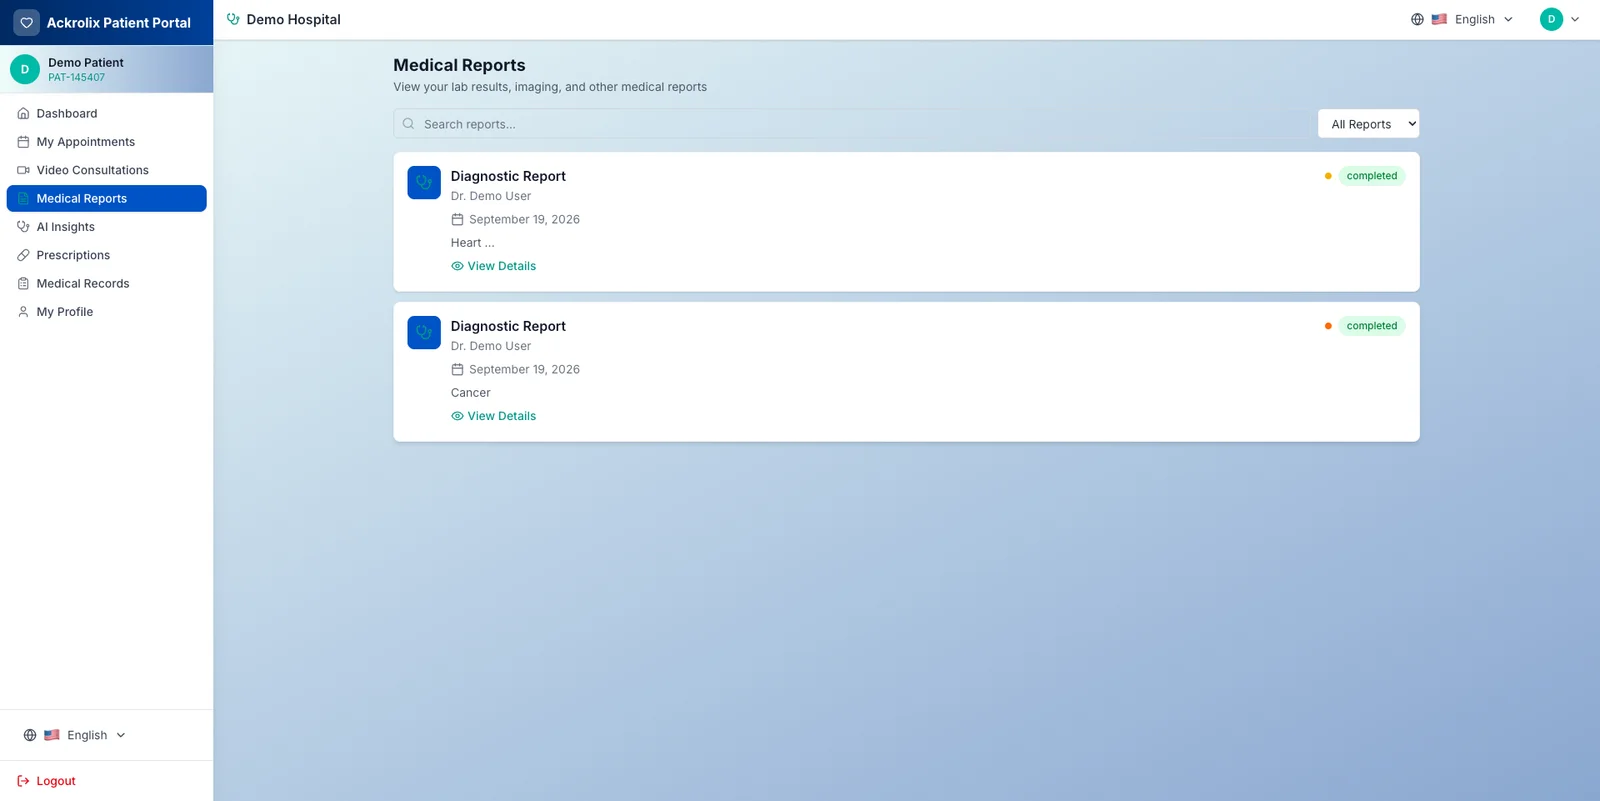
Task: Click Ackrolix Patient Portal title text
Action: [x=119, y=23]
